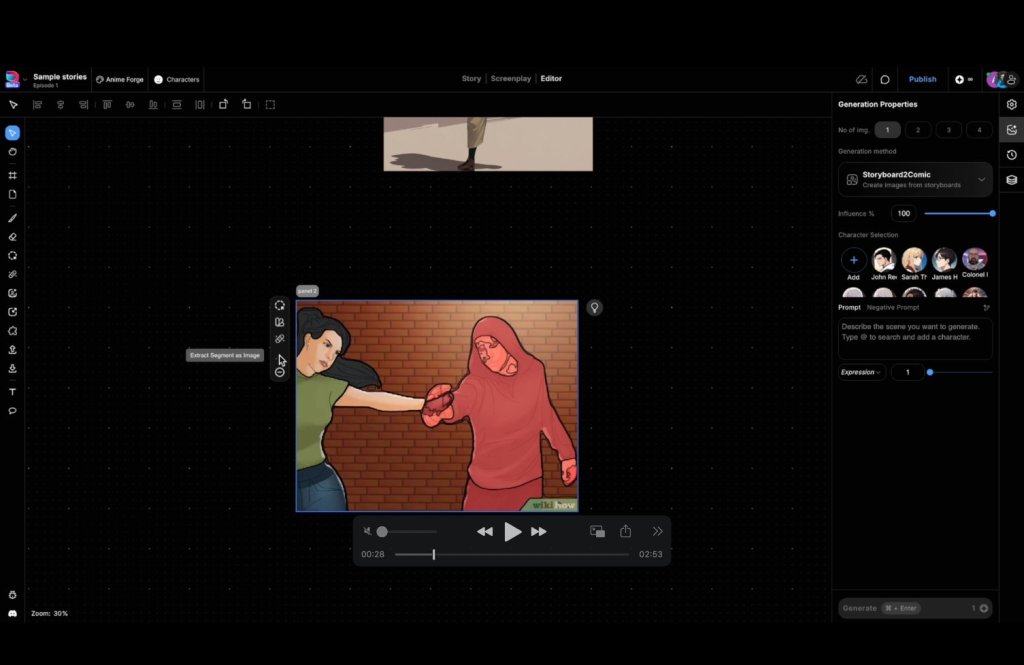
Task: Expand the Storyboard2Comic generation method dropdown
Action: [981, 180]
